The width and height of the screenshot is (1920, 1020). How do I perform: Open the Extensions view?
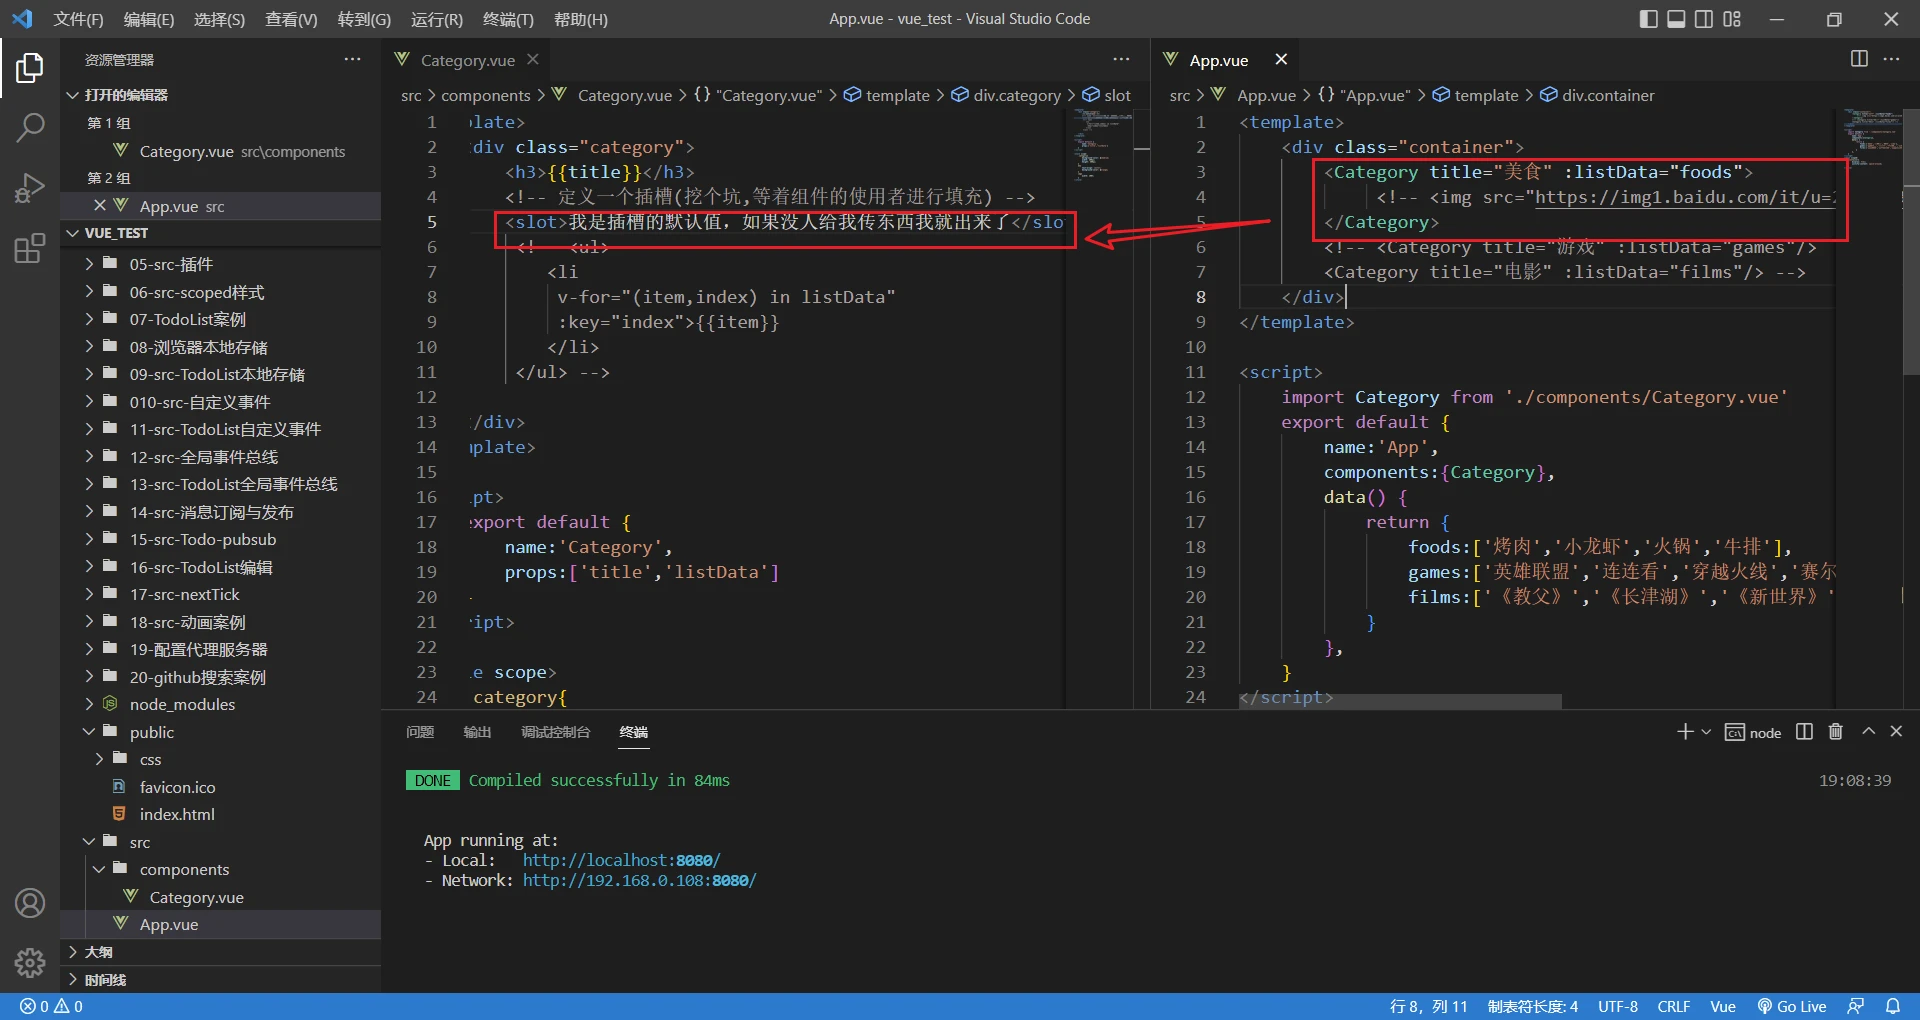30,248
